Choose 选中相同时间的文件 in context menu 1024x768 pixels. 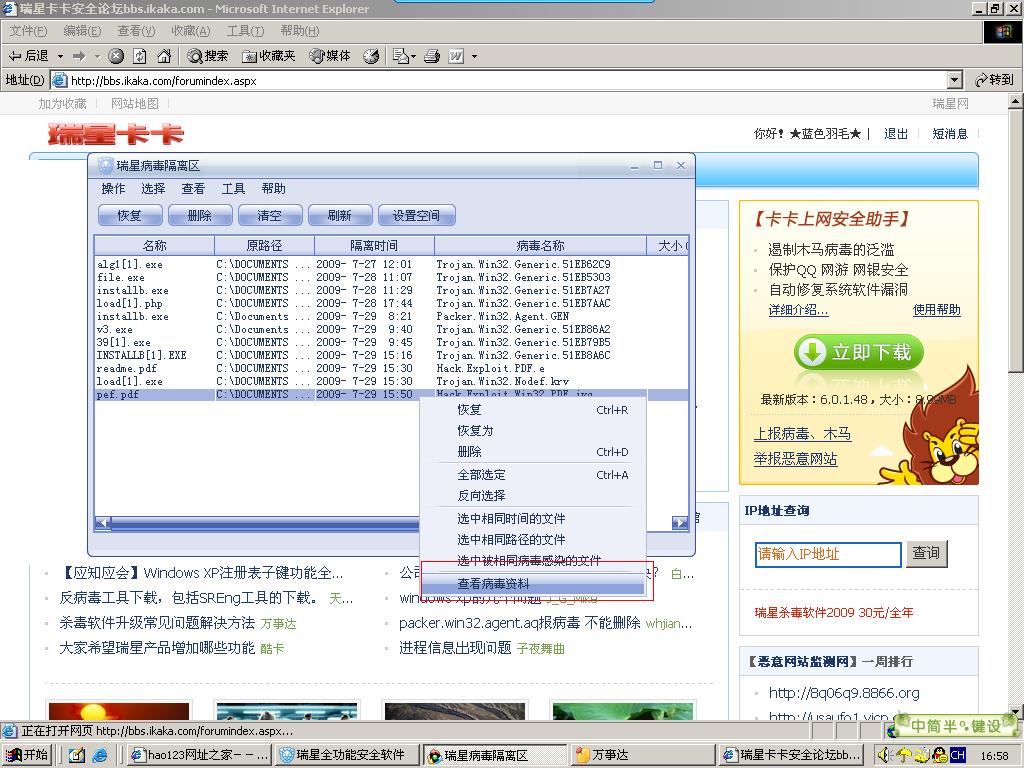pyautogui.click(x=534, y=519)
